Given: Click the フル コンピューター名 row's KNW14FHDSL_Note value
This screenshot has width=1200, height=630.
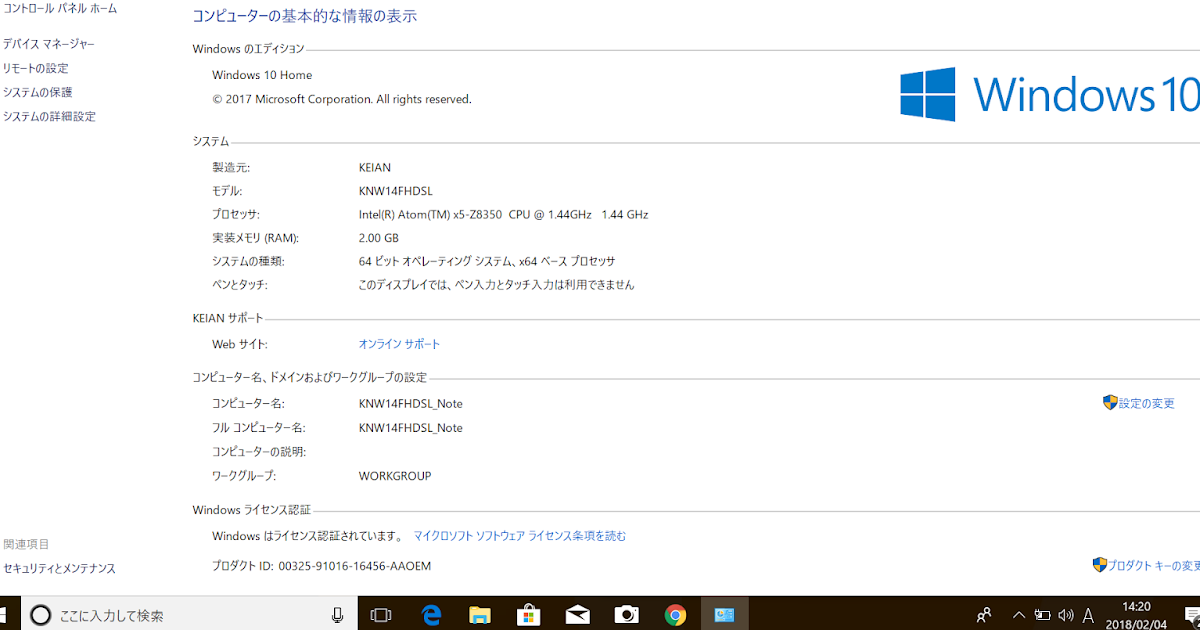Looking at the screenshot, I should click(x=411, y=428).
